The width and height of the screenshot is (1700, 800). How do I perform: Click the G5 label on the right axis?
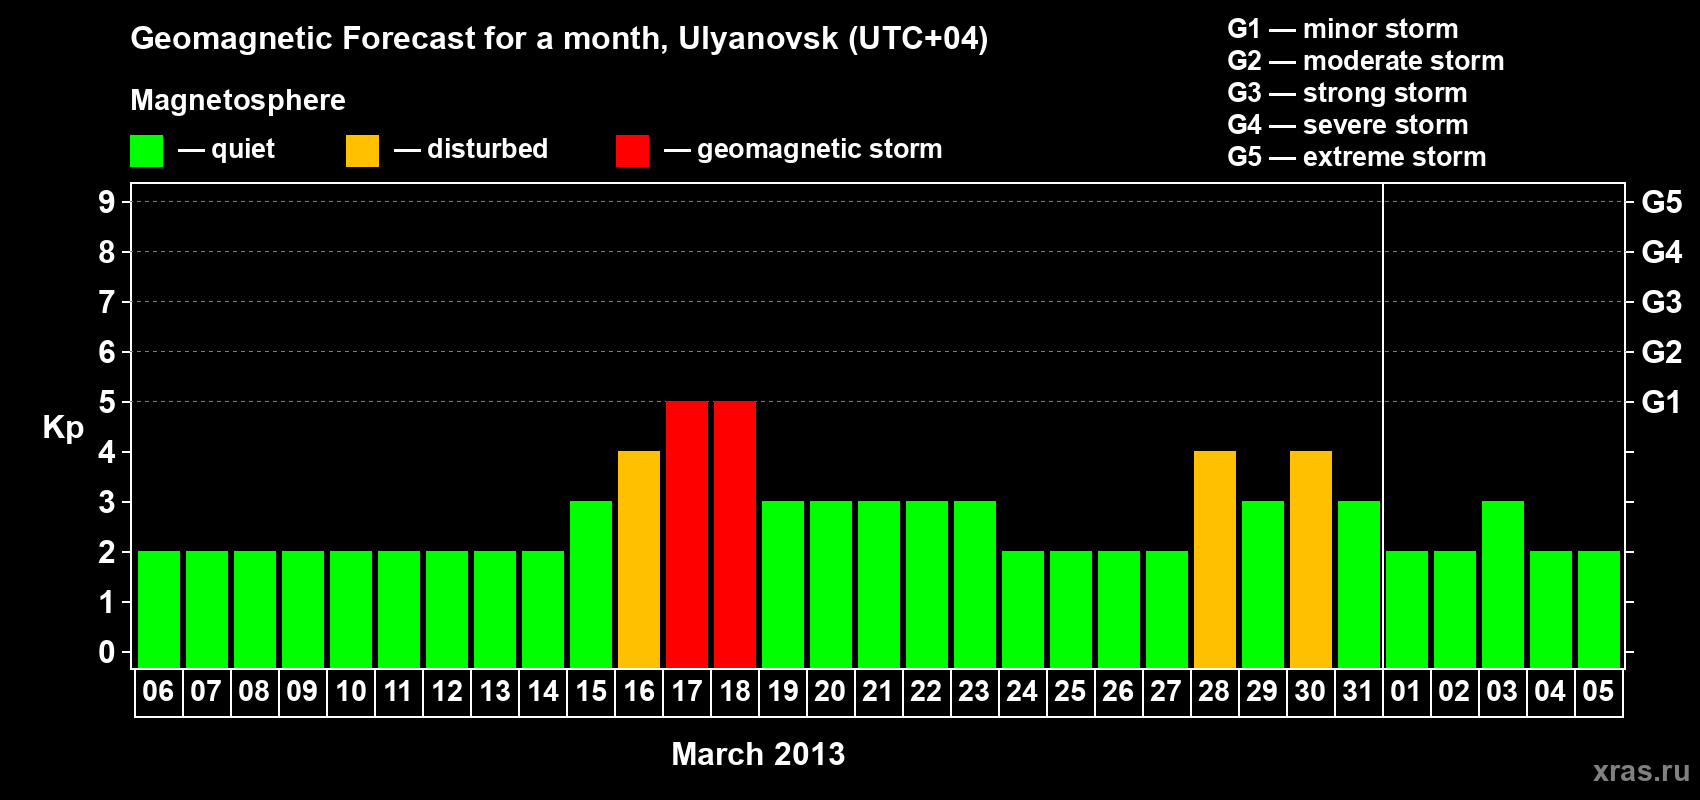pyautogui.click(x=1662, y=202)
